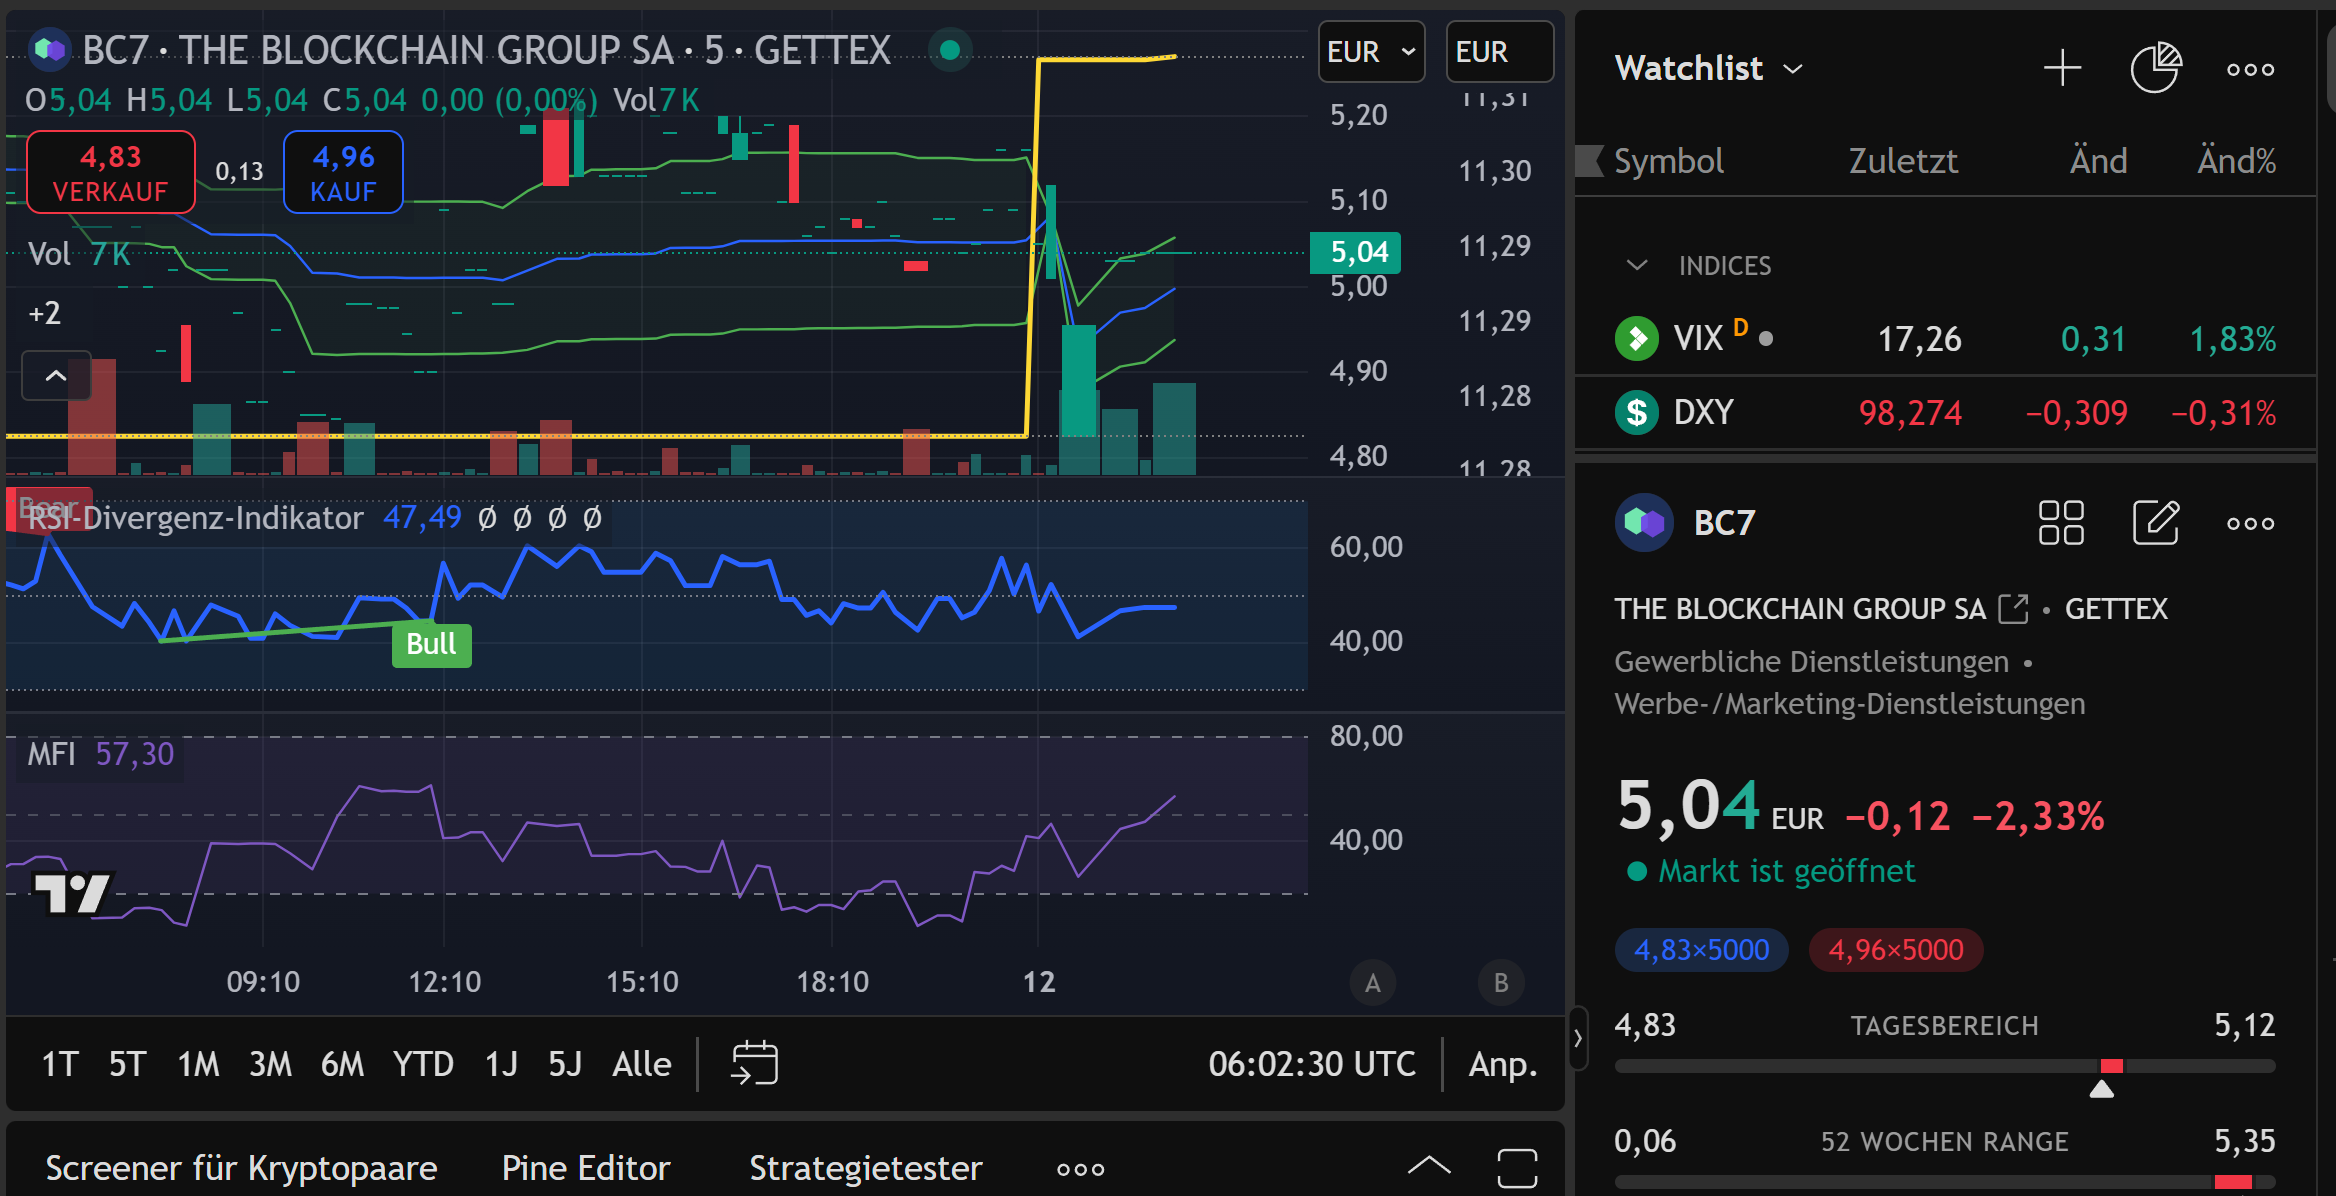
Task: Sort watchlist by Symbol column header
Action: (x=1668, y=161)
